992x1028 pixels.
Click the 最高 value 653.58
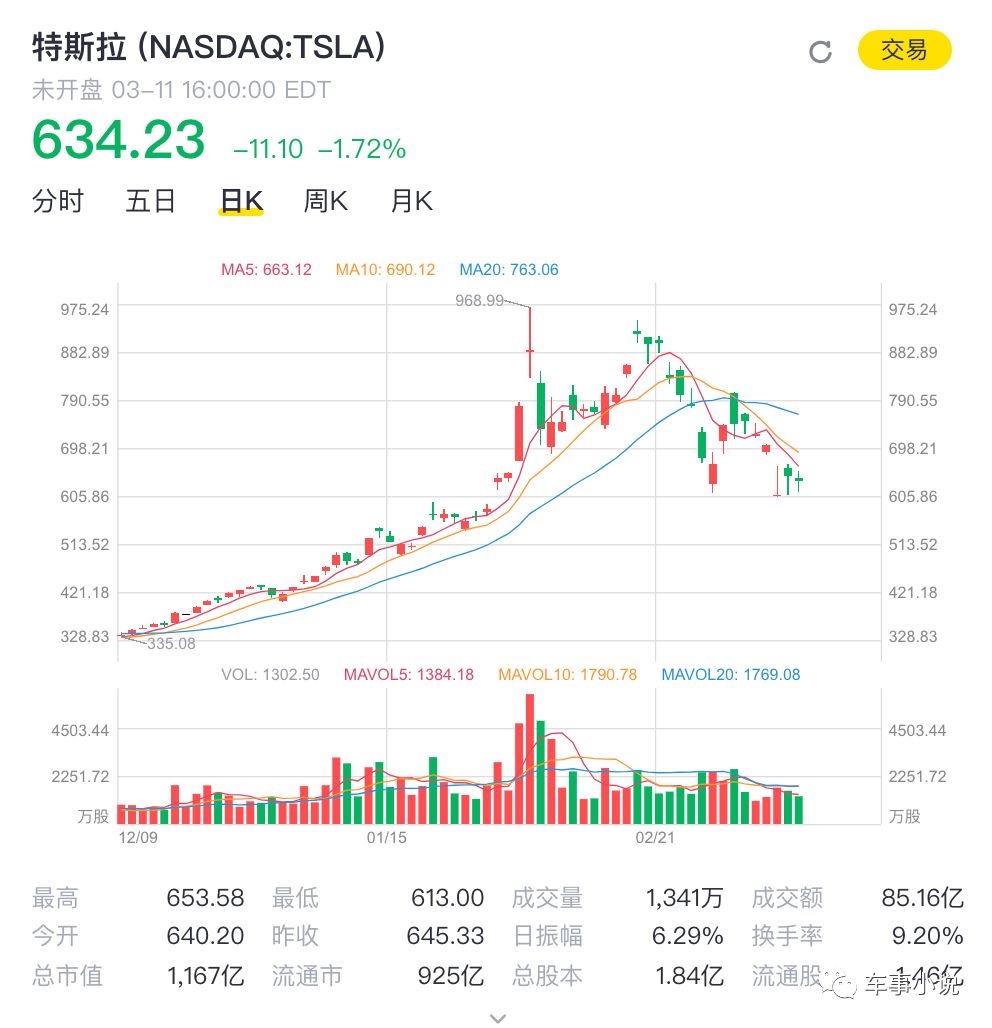click(x=205, y=898)
